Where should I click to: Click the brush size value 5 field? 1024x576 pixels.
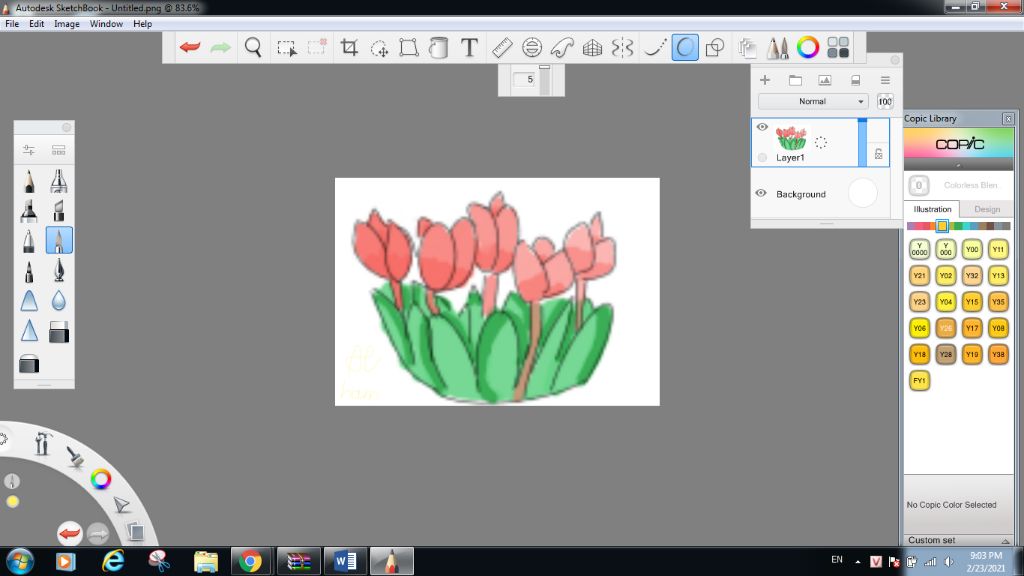524,80
